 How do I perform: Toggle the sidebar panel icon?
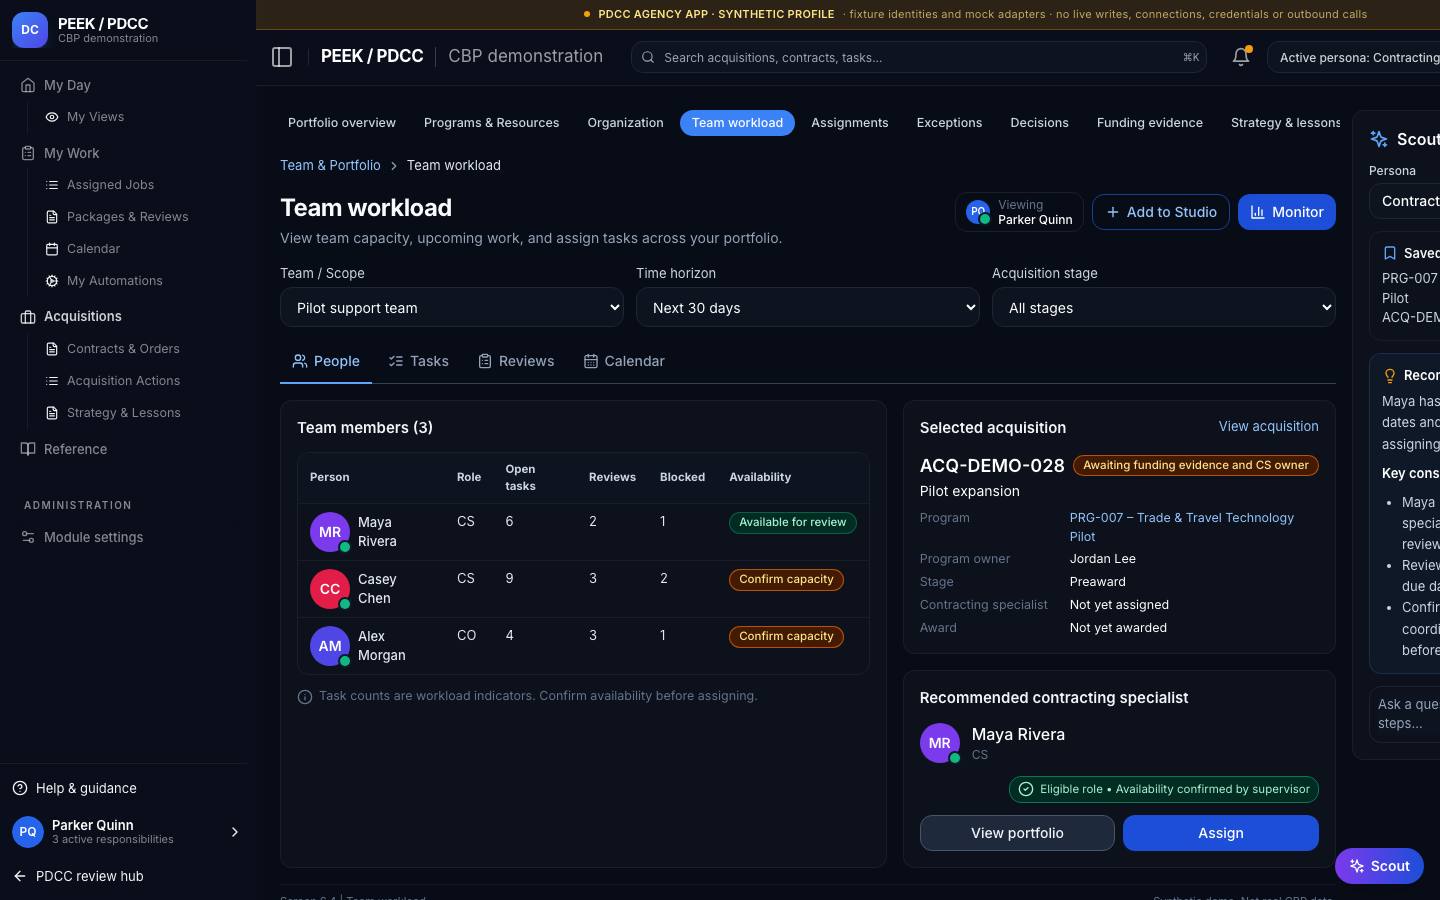(282, 57)
